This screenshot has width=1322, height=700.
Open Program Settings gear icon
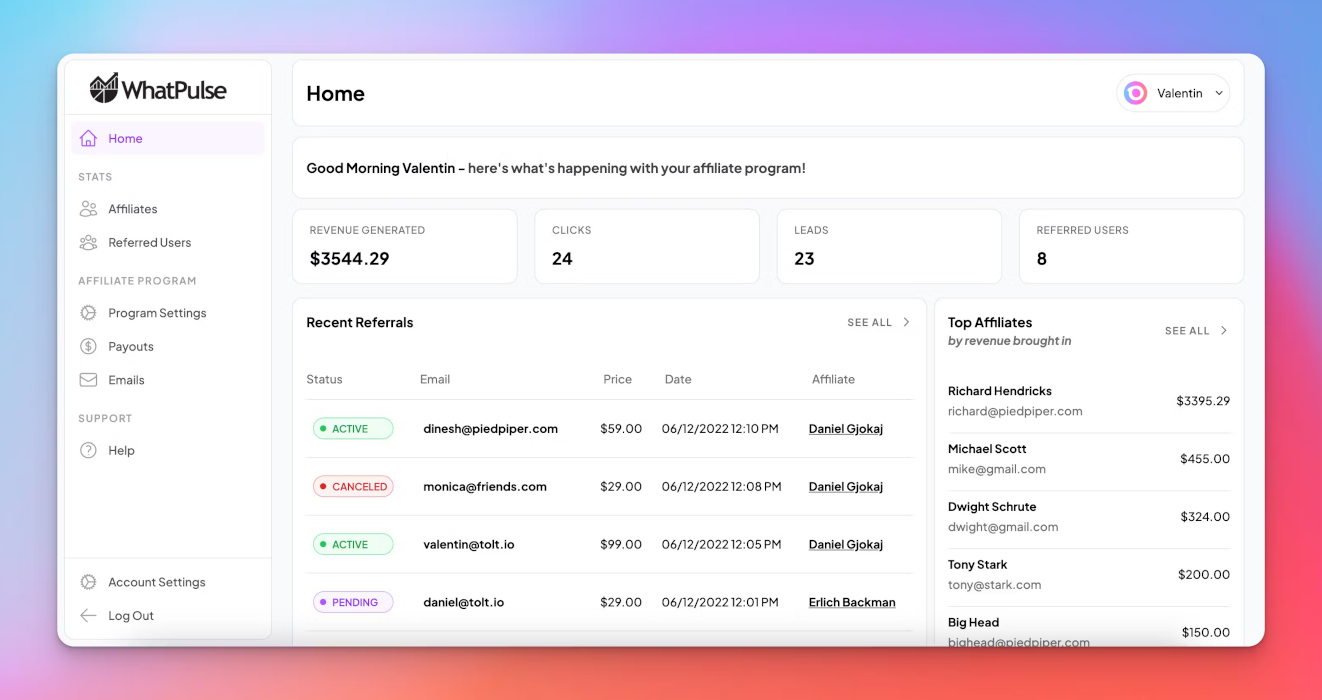88,313
